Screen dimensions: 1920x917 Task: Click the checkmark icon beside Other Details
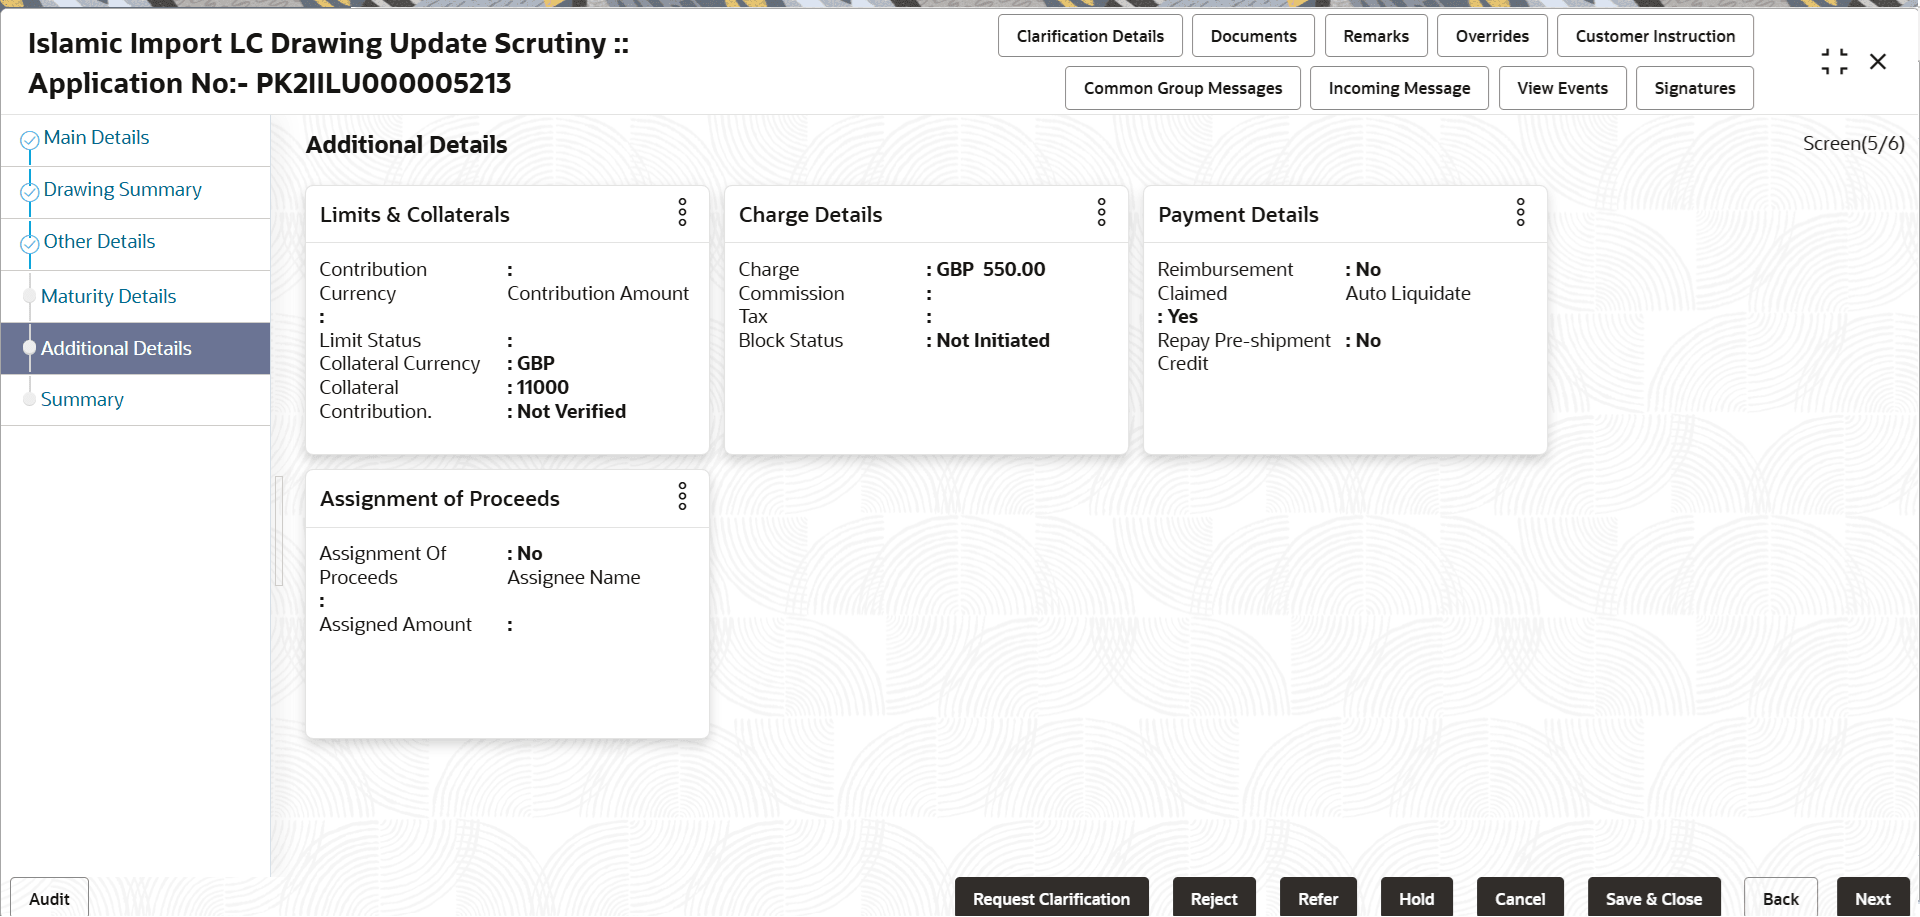click(x=28, y=241)
